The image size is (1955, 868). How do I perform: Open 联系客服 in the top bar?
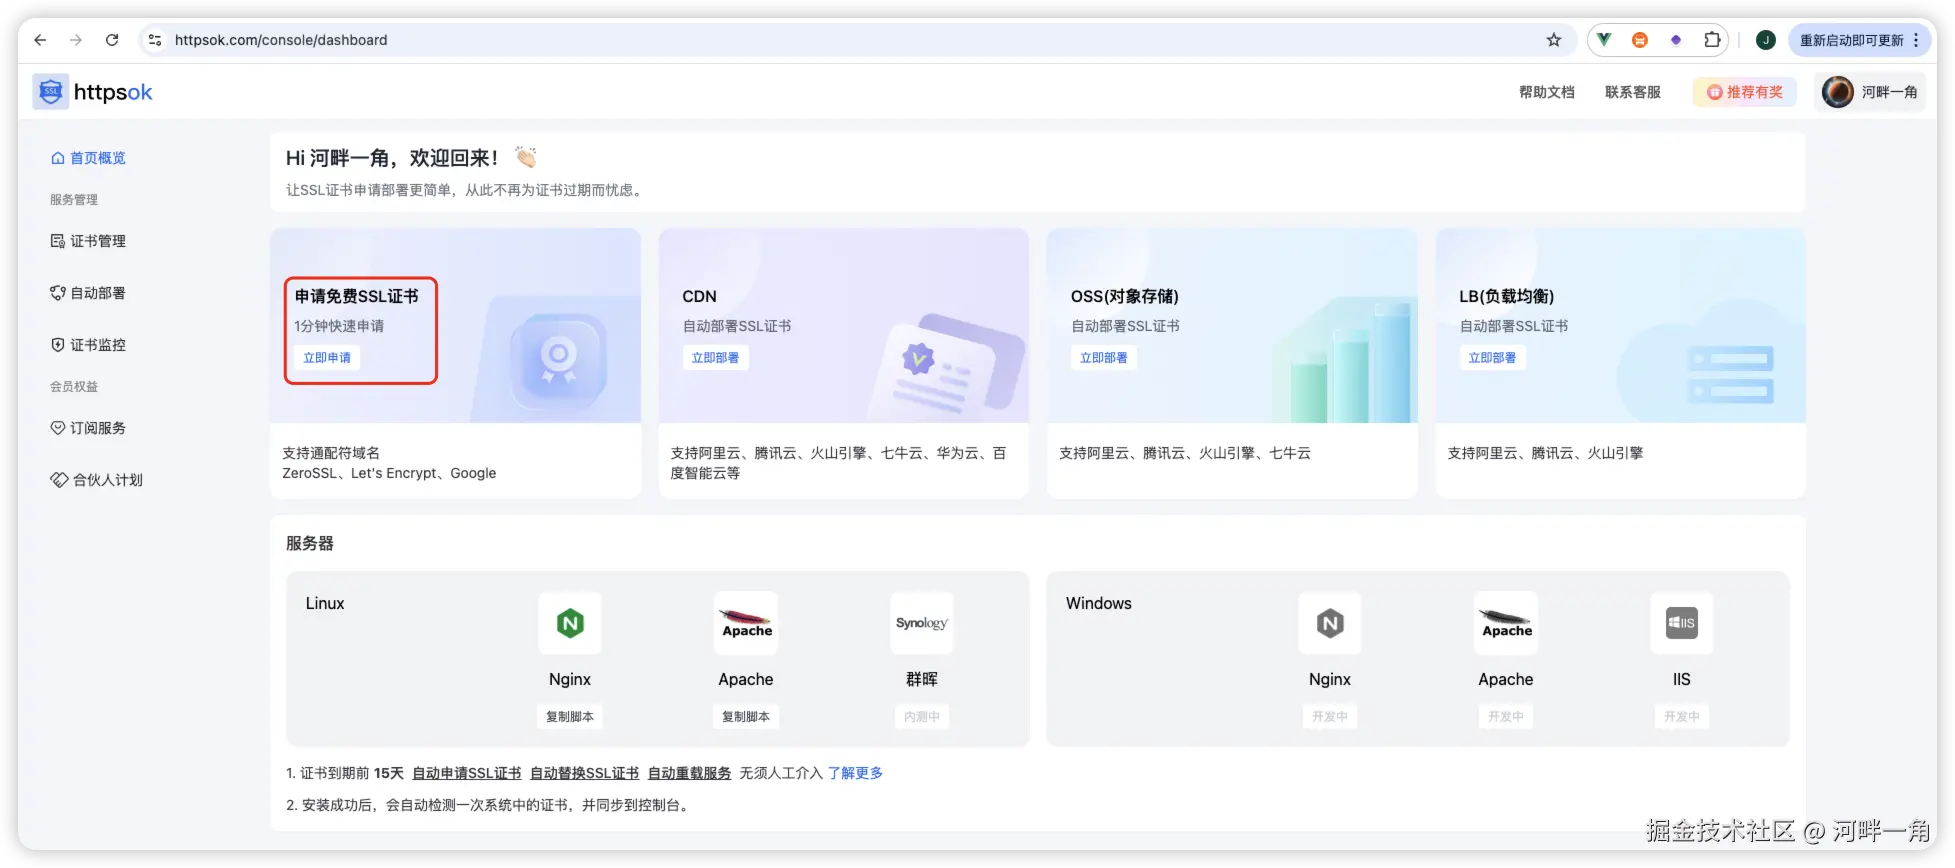click(x=1632, y=92)
